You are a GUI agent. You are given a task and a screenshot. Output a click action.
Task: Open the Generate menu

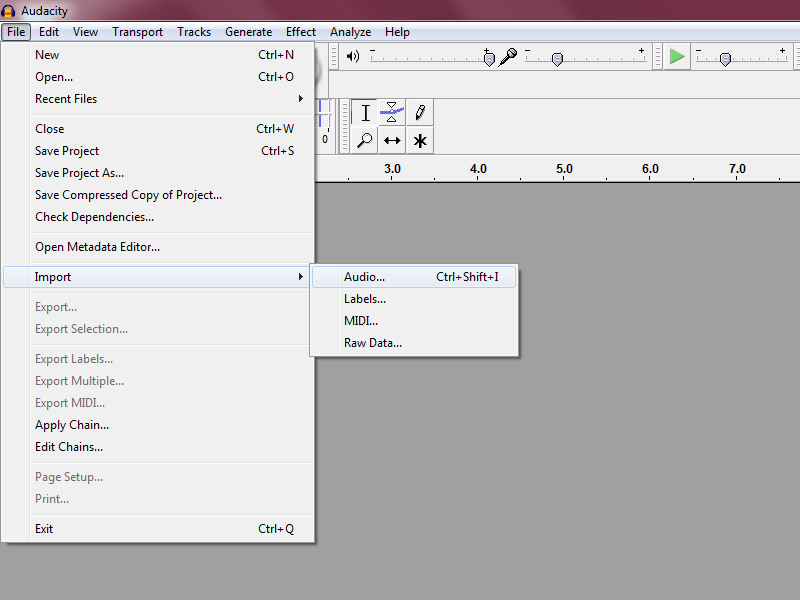coord(248,32)
